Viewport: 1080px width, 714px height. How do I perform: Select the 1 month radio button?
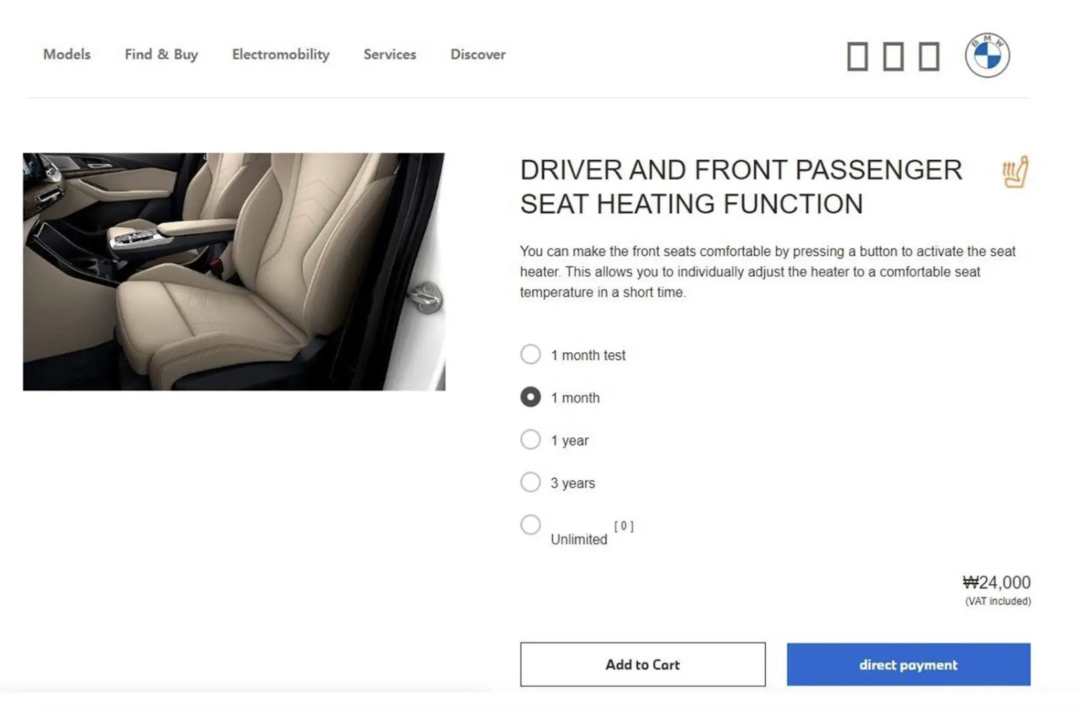(530, 397)
